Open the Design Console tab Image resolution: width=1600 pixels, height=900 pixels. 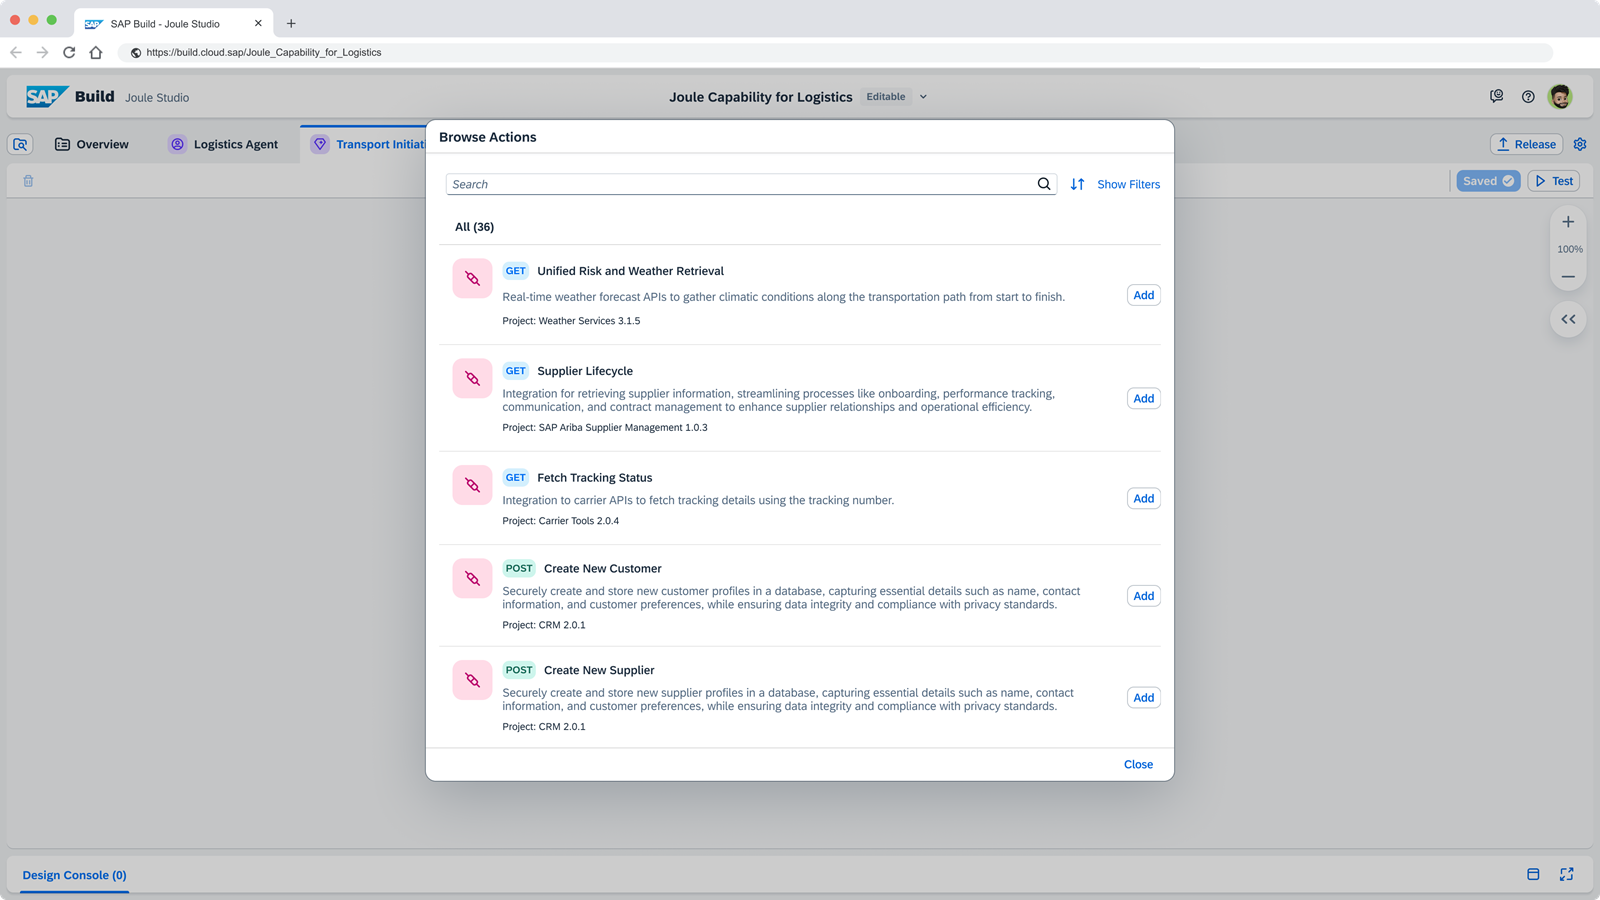[x=74, y=875]
